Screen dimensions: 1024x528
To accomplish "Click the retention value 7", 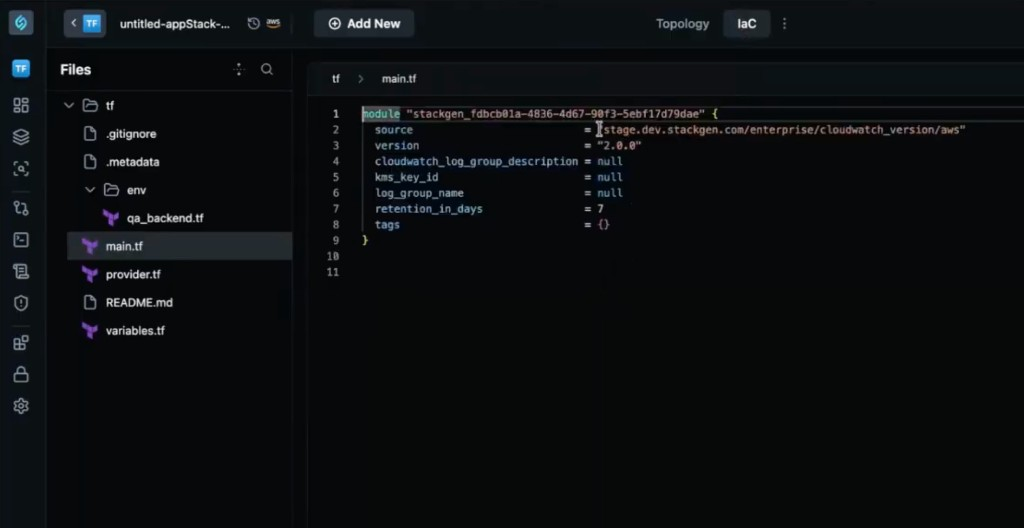I will 600,209.
